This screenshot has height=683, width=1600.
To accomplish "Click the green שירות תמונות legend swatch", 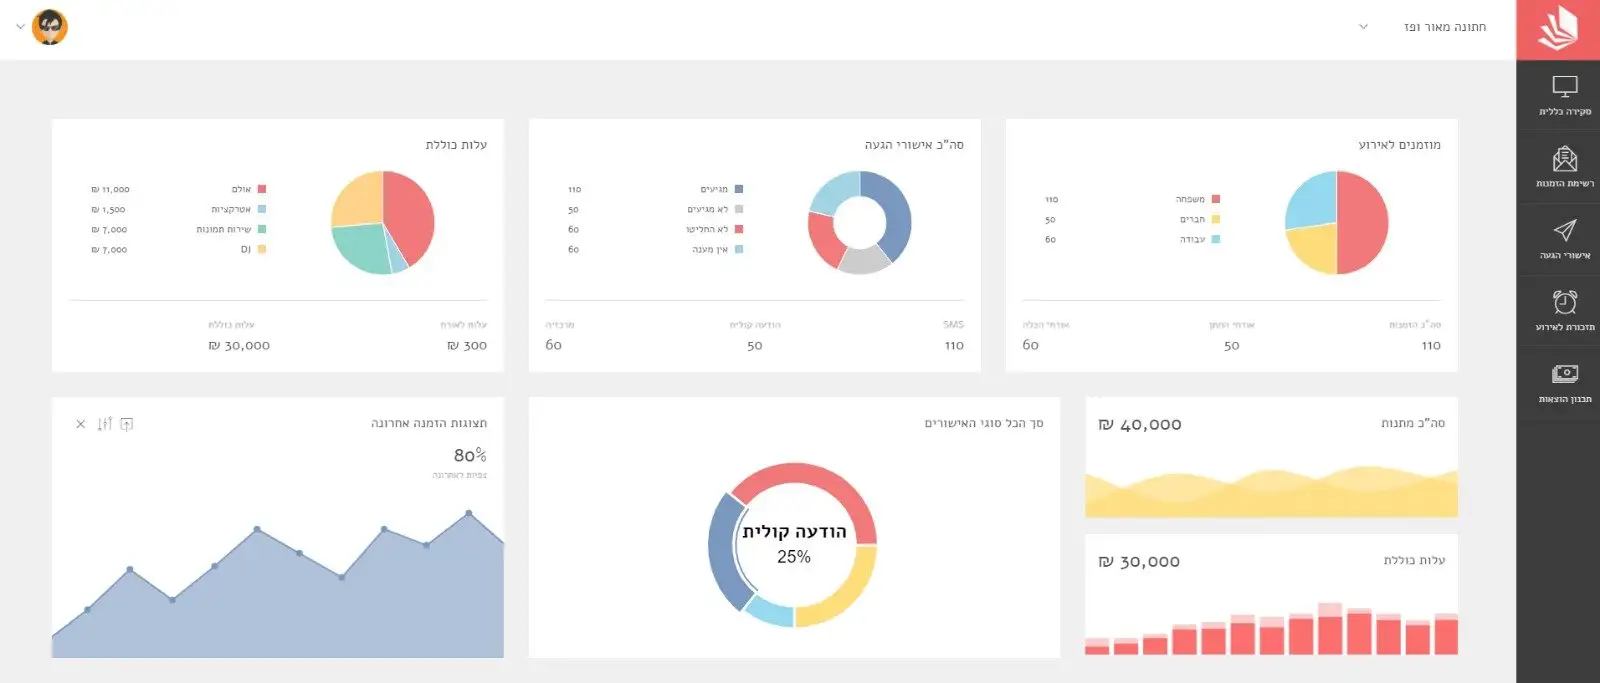I will 262,229.
